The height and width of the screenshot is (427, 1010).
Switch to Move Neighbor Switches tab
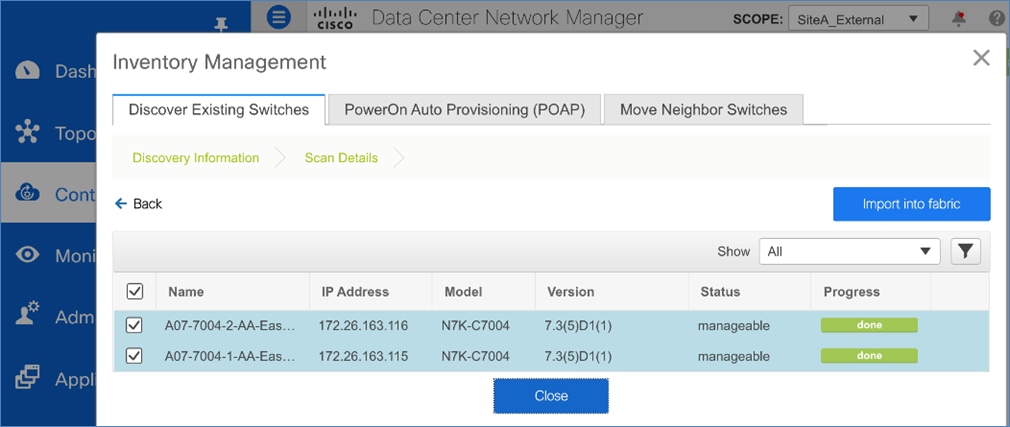point(703,109)
